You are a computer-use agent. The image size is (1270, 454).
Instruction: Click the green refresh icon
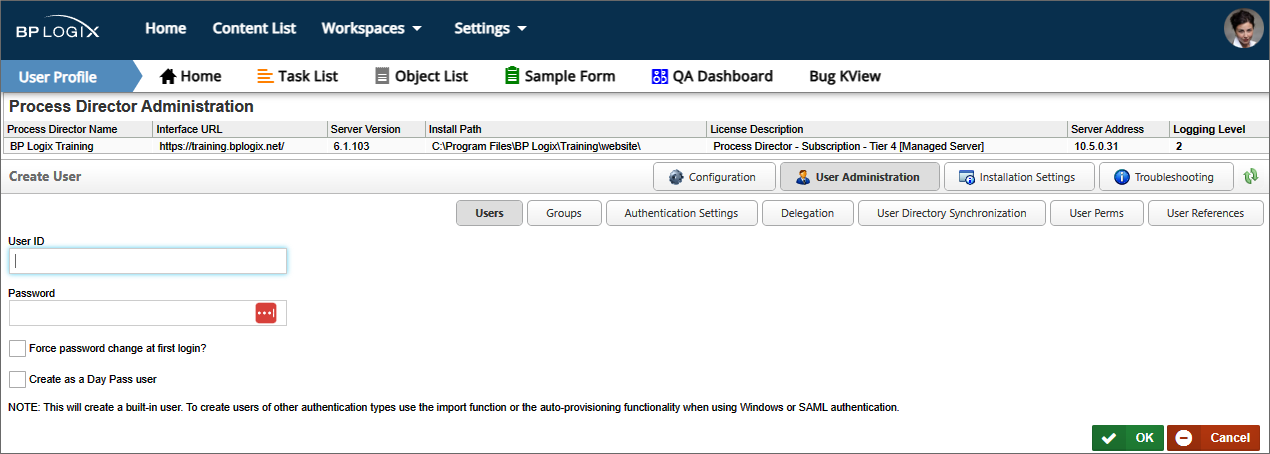point(1250,177)
